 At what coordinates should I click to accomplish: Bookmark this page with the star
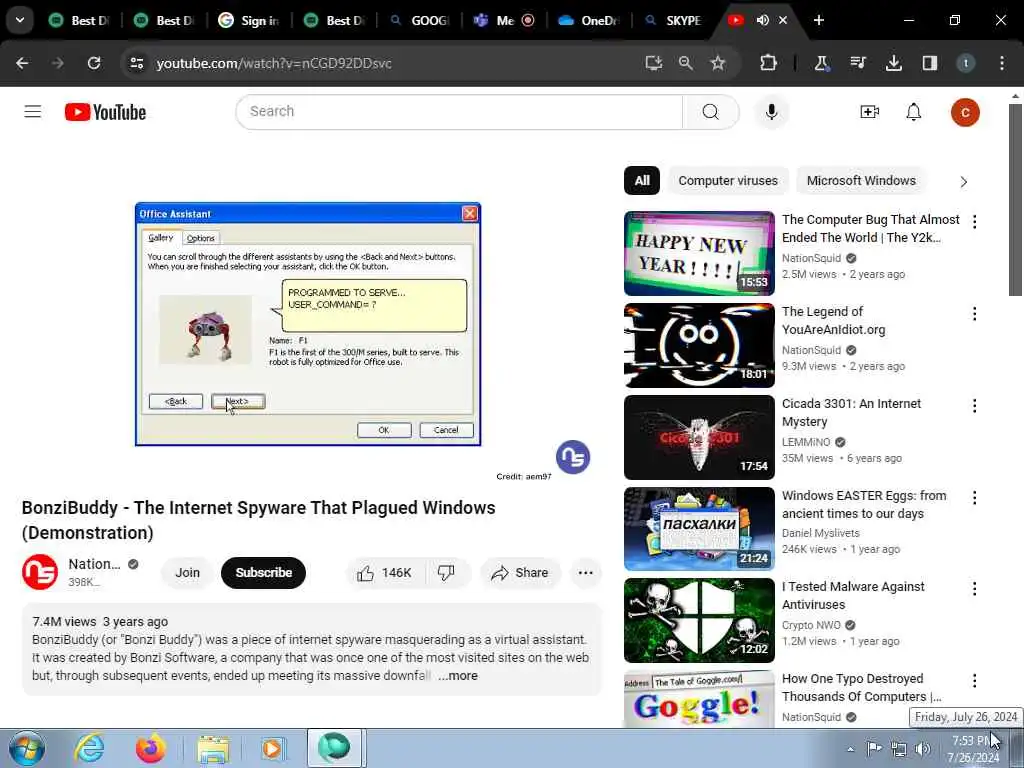point(718,63)
